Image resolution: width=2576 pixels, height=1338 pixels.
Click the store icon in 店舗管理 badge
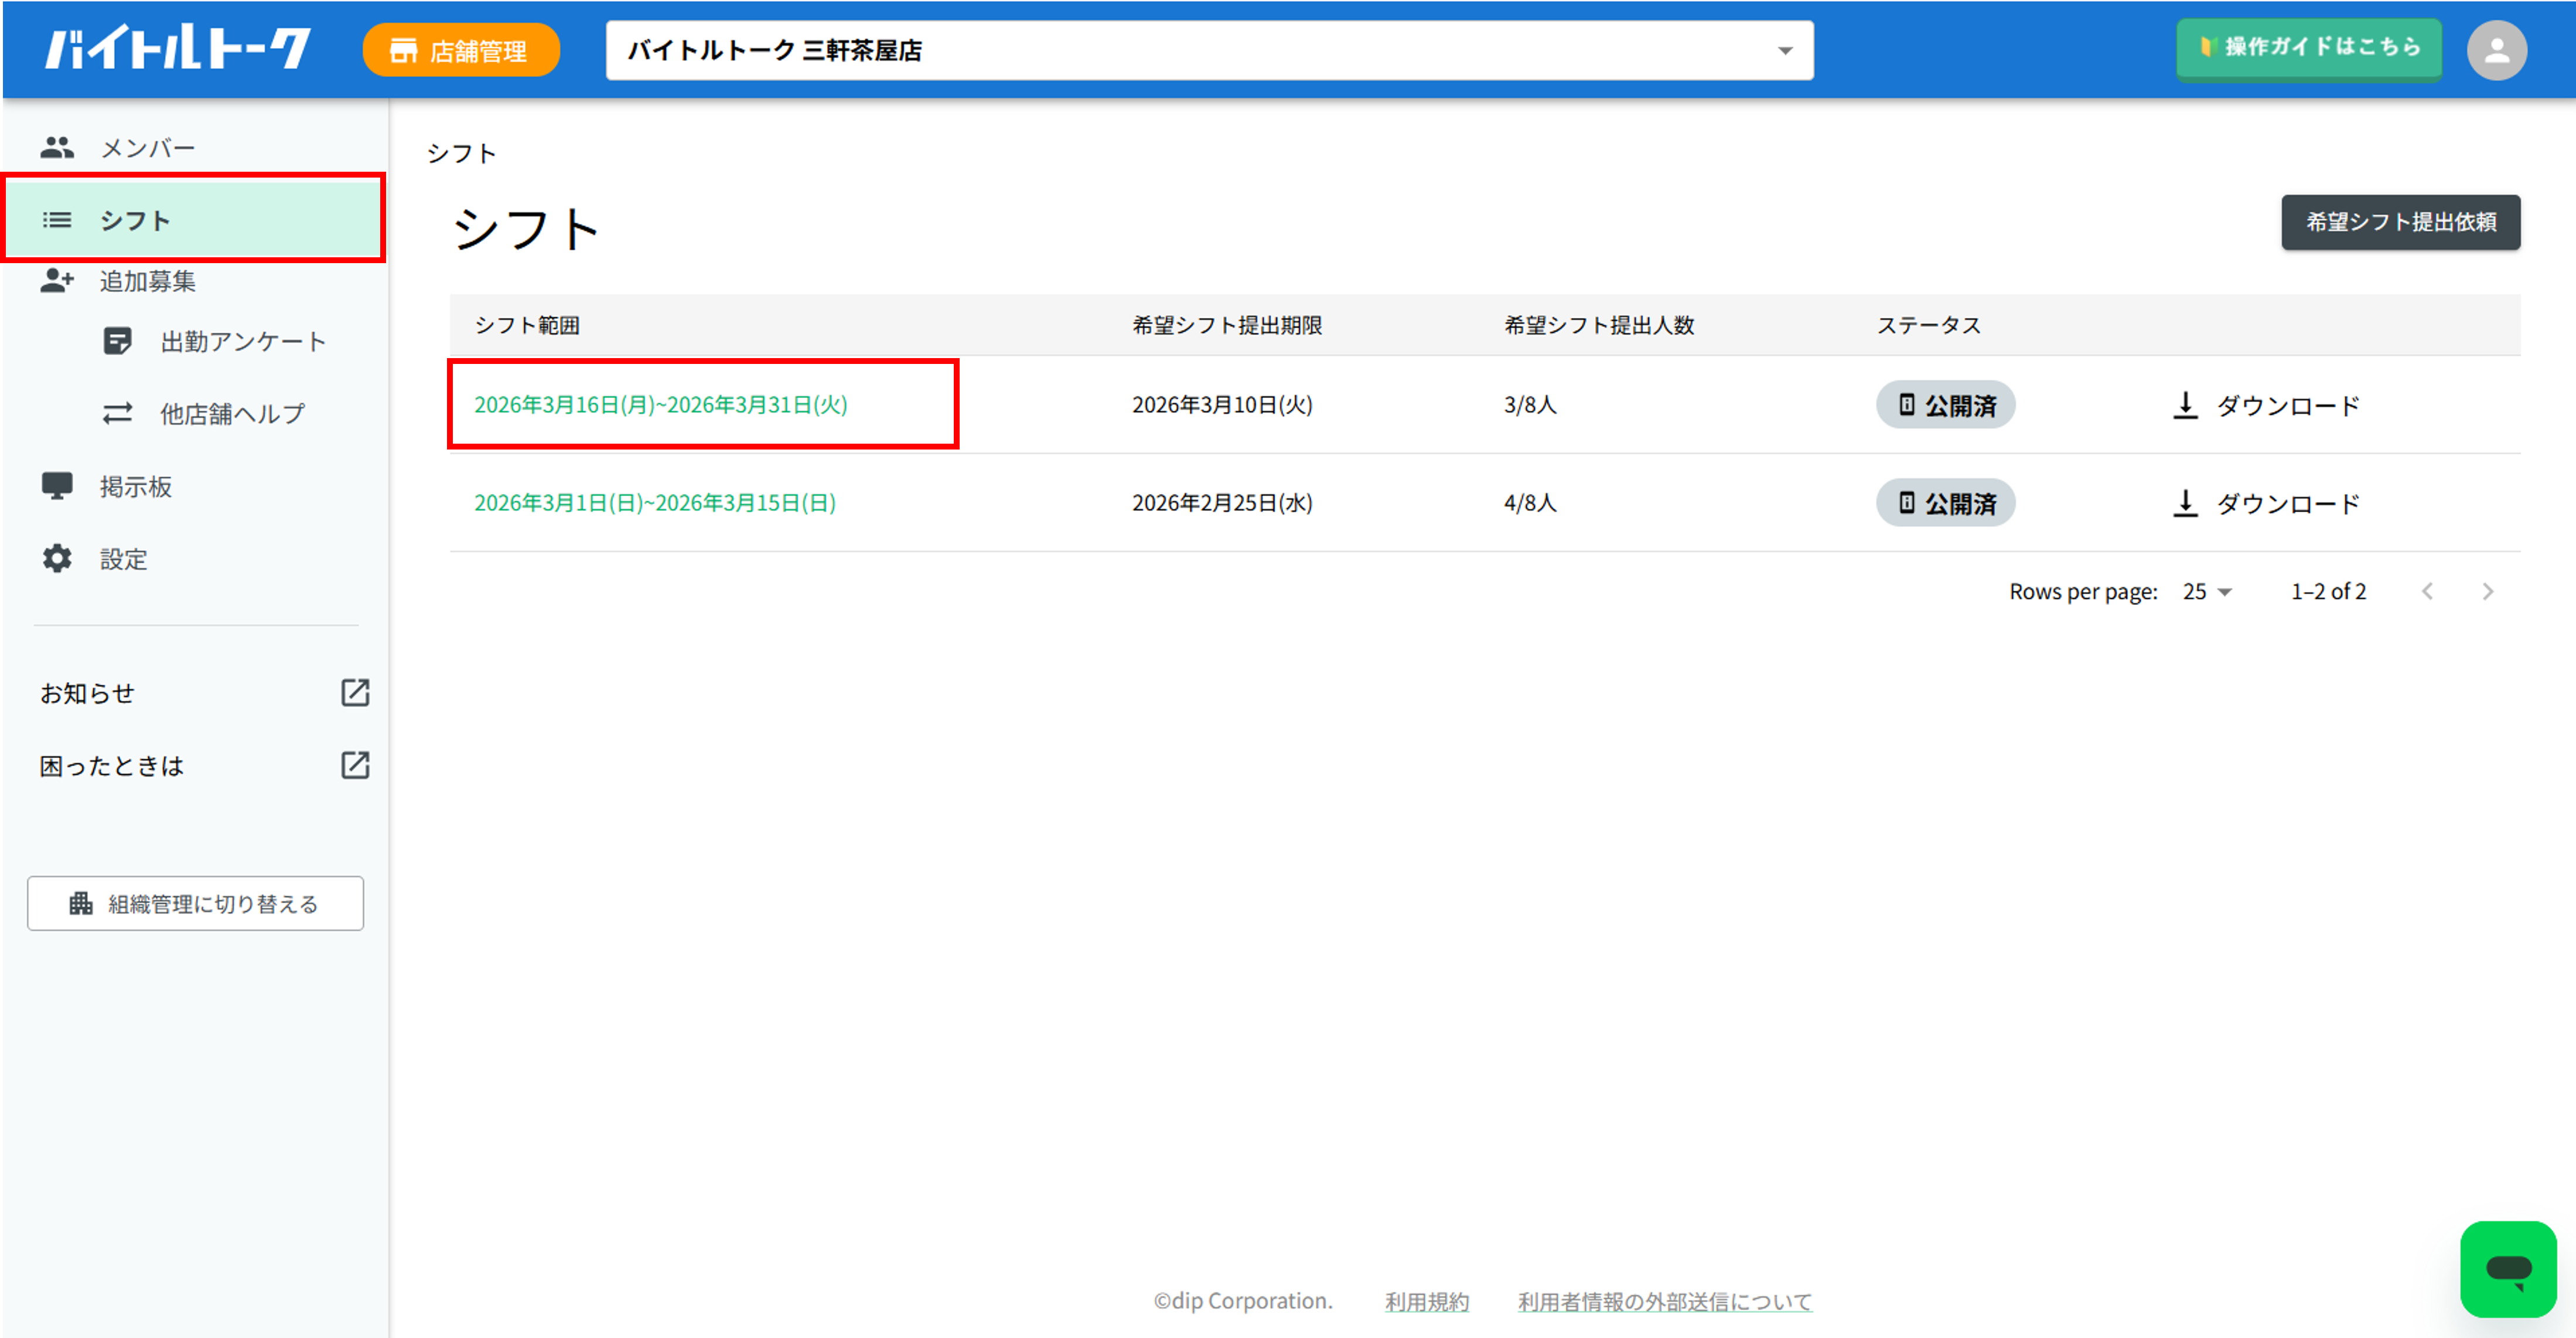(403, 51)
